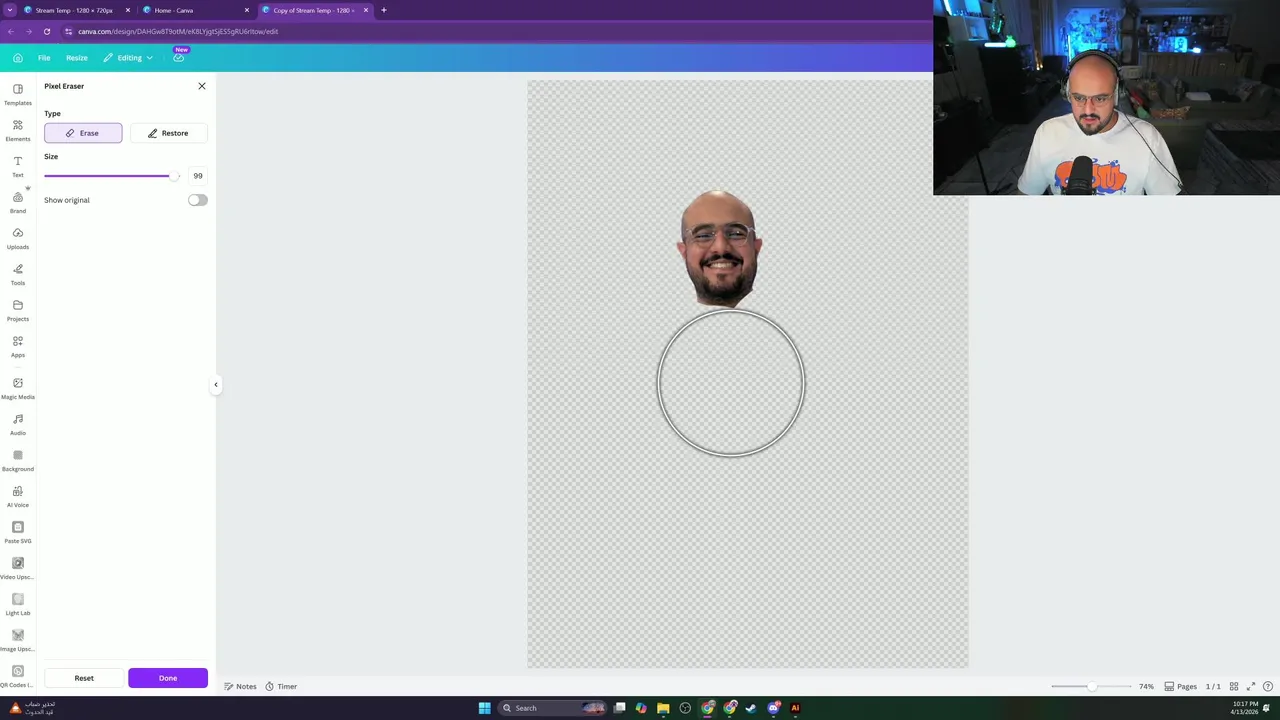Open the QR Codes app
This screenshot has width=1280, height=720.
pos(17,676)
